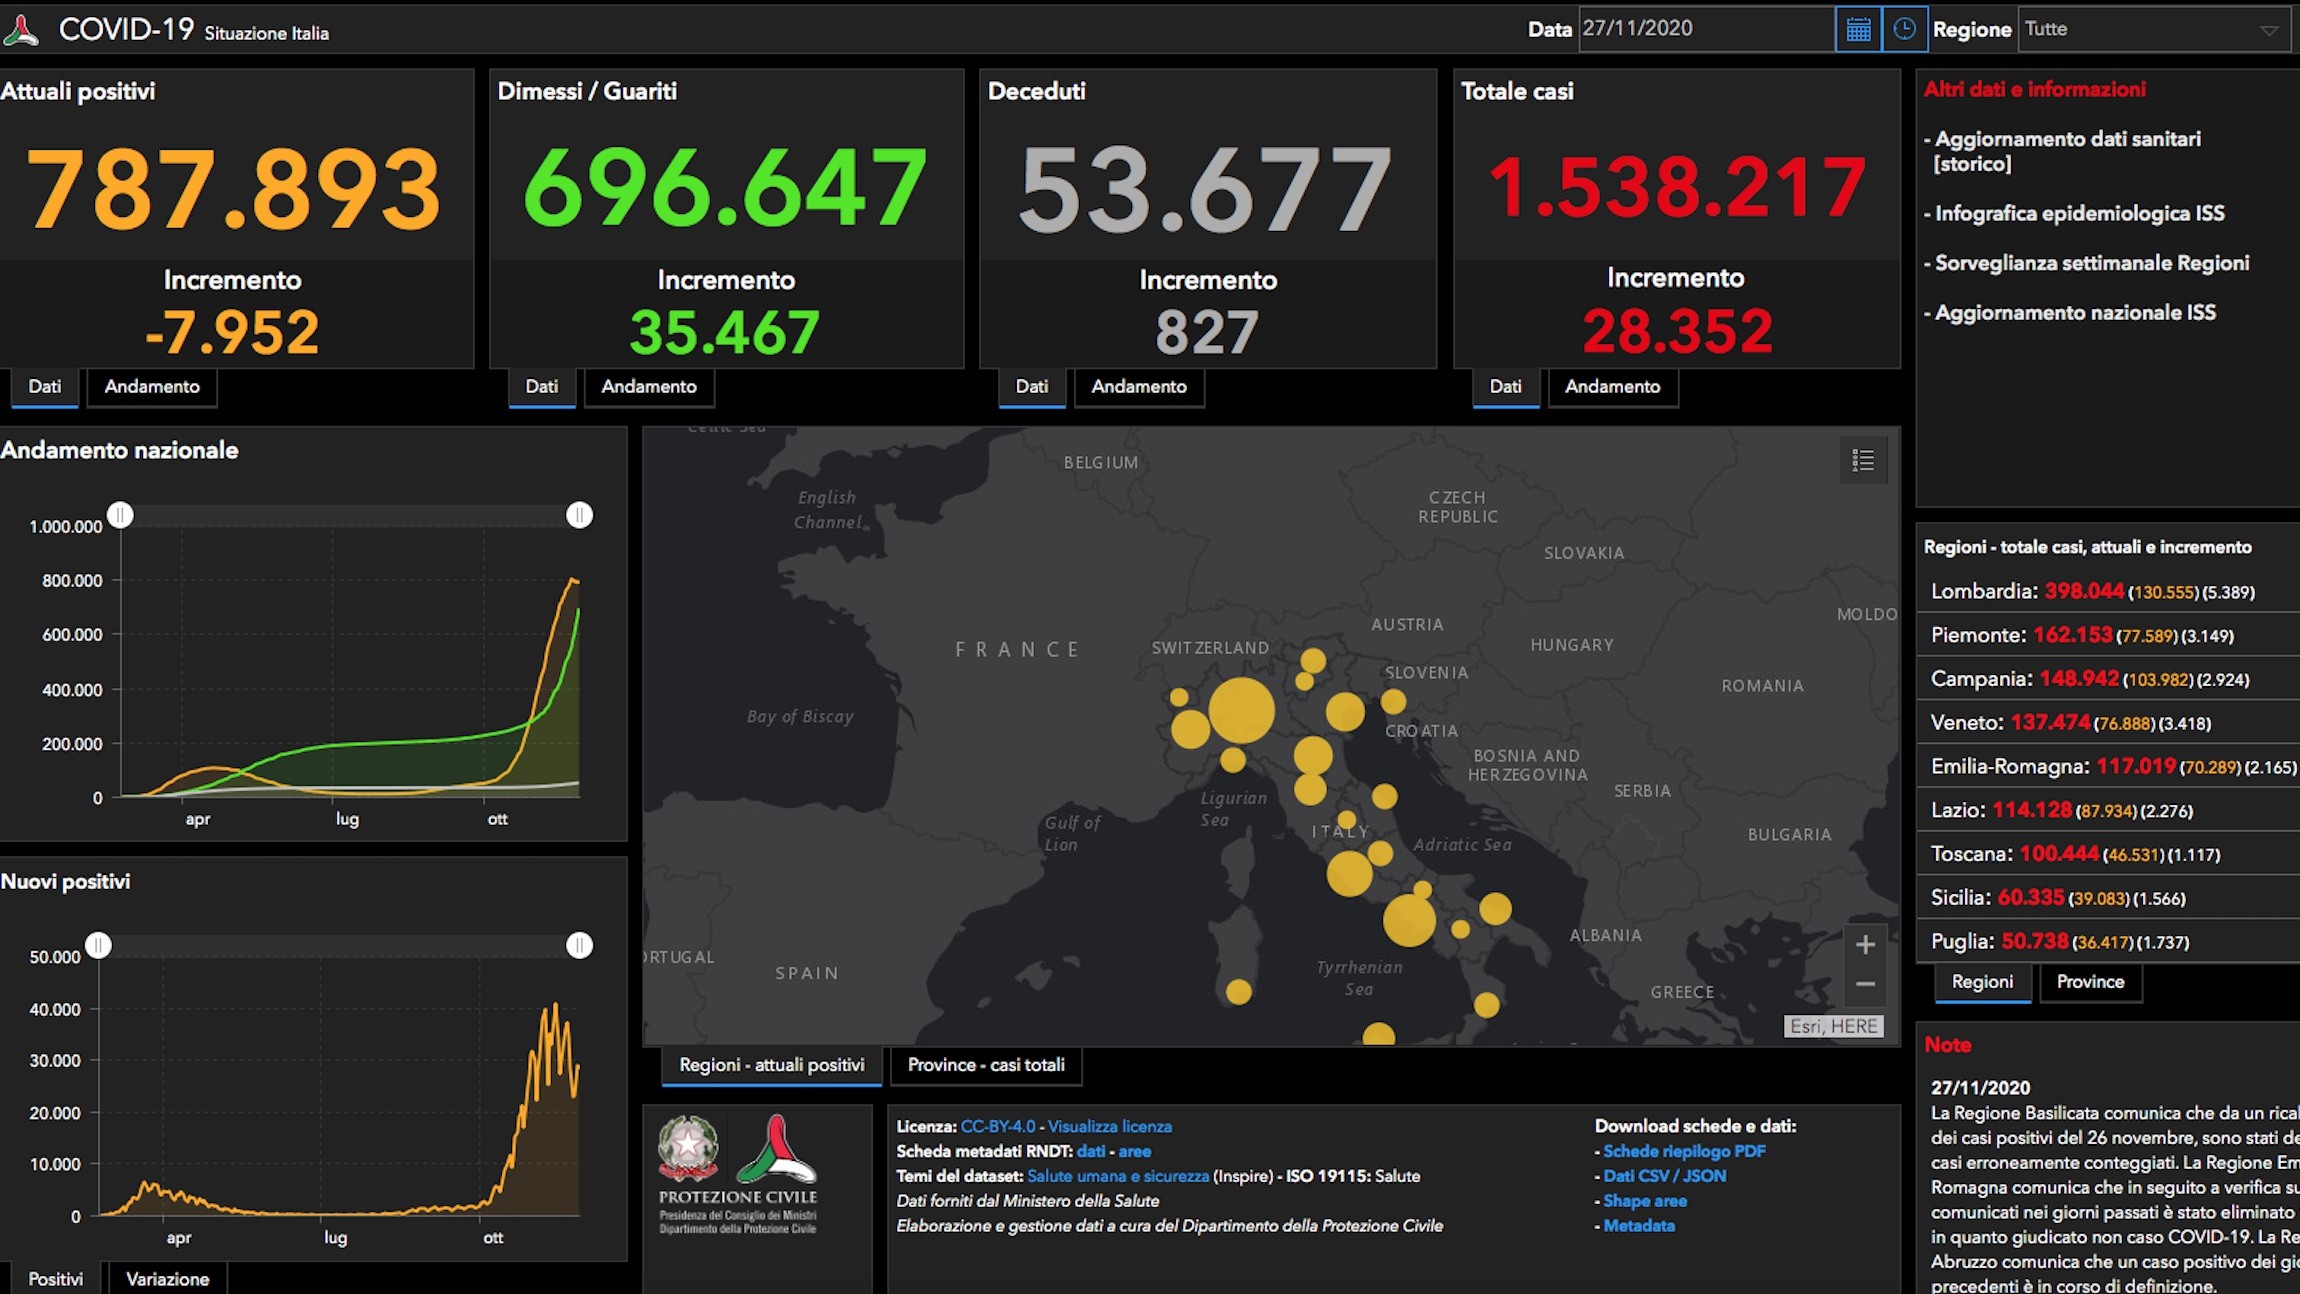Click the clock time icon
This screenshot has height=1294, width=2300.
1904,29
